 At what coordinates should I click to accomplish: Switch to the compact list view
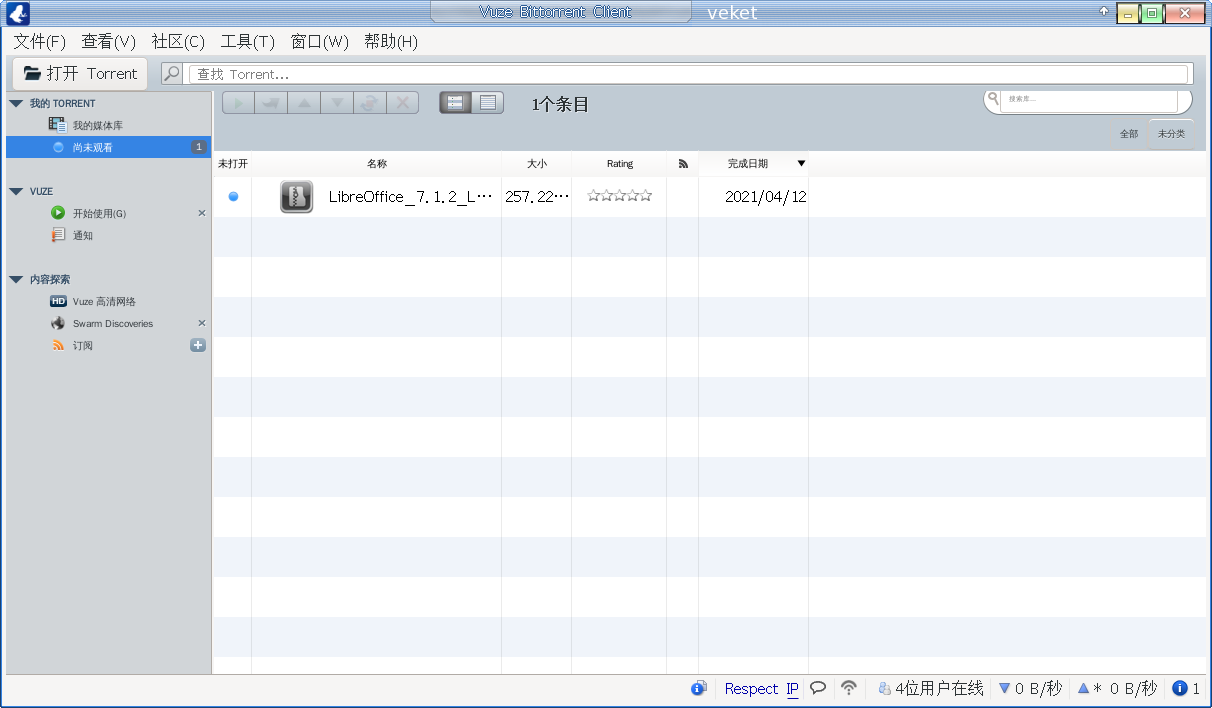[488, 102]
